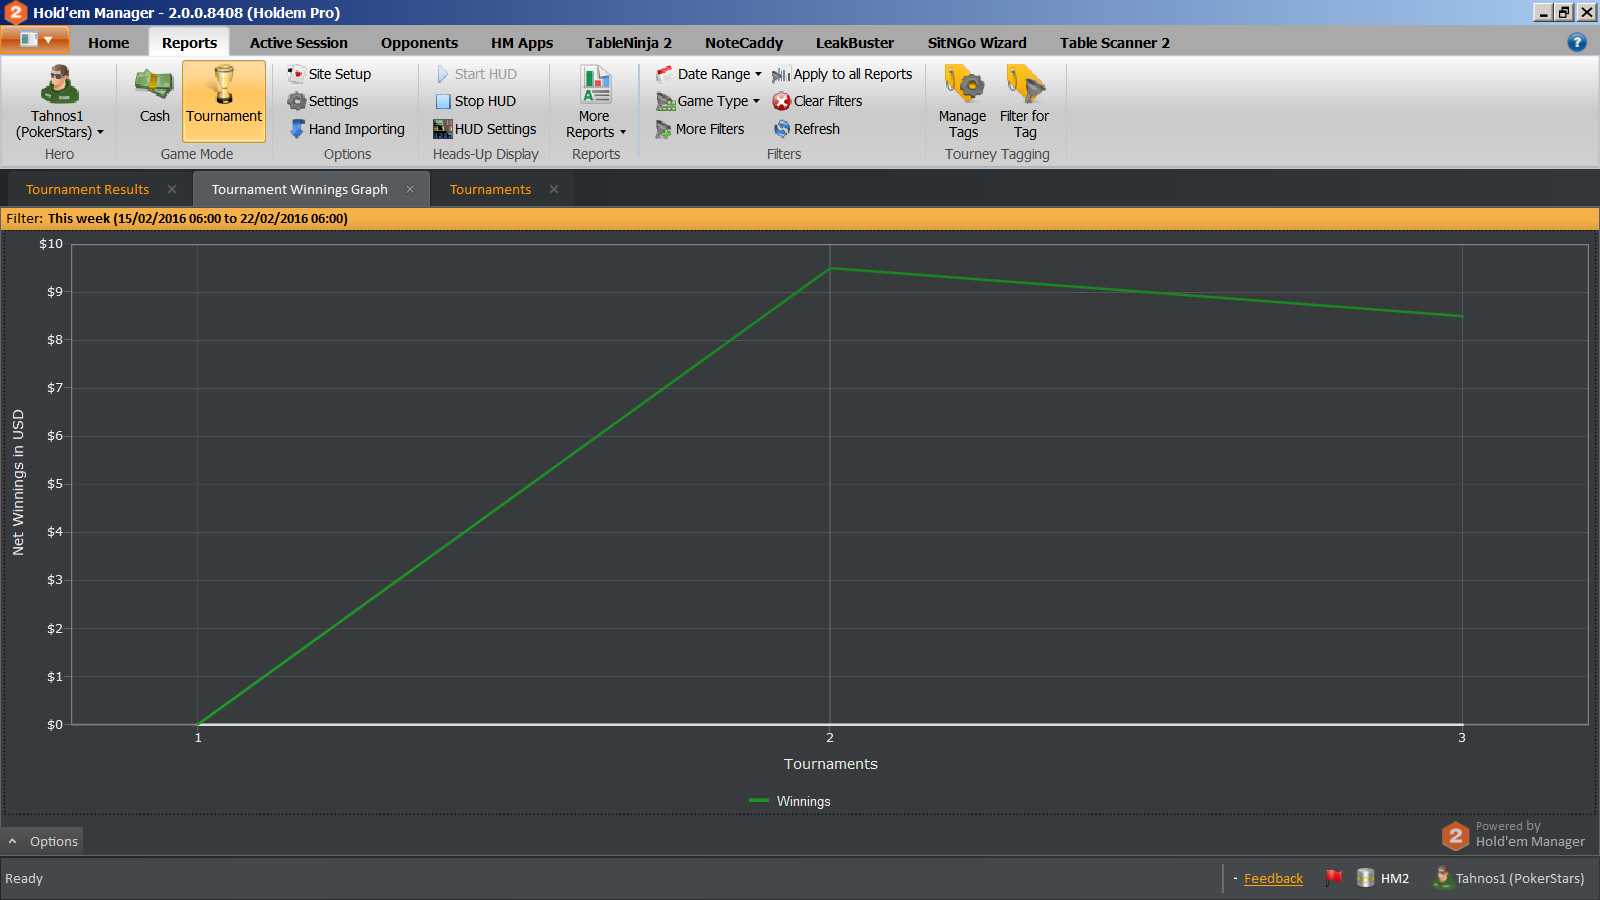The image size is (1600, 900).
Task: Click the Winnings legend green swatch
Action: pyautogui.click(x=759, y=800)
